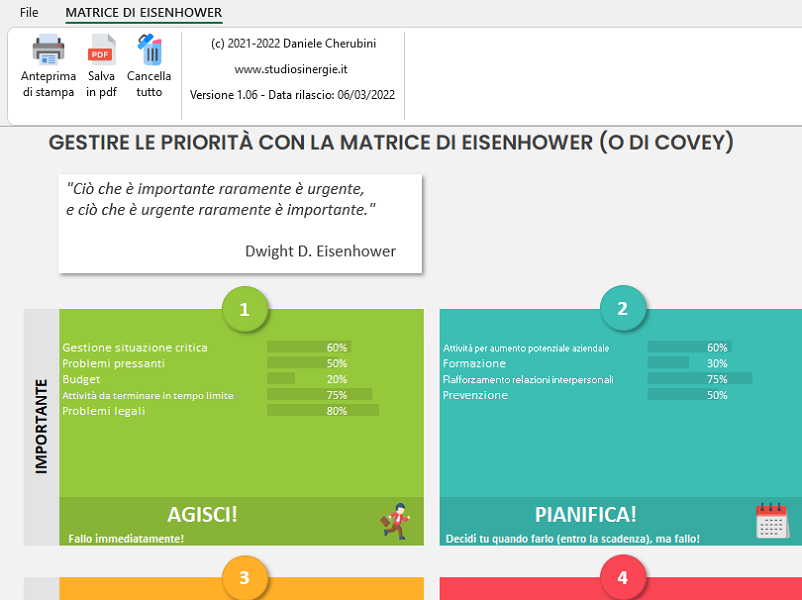Open the Anteprima di stampa printer icon
Viewport: 802px width, 600px height.
pyautogui.click(x=48, y=50)
